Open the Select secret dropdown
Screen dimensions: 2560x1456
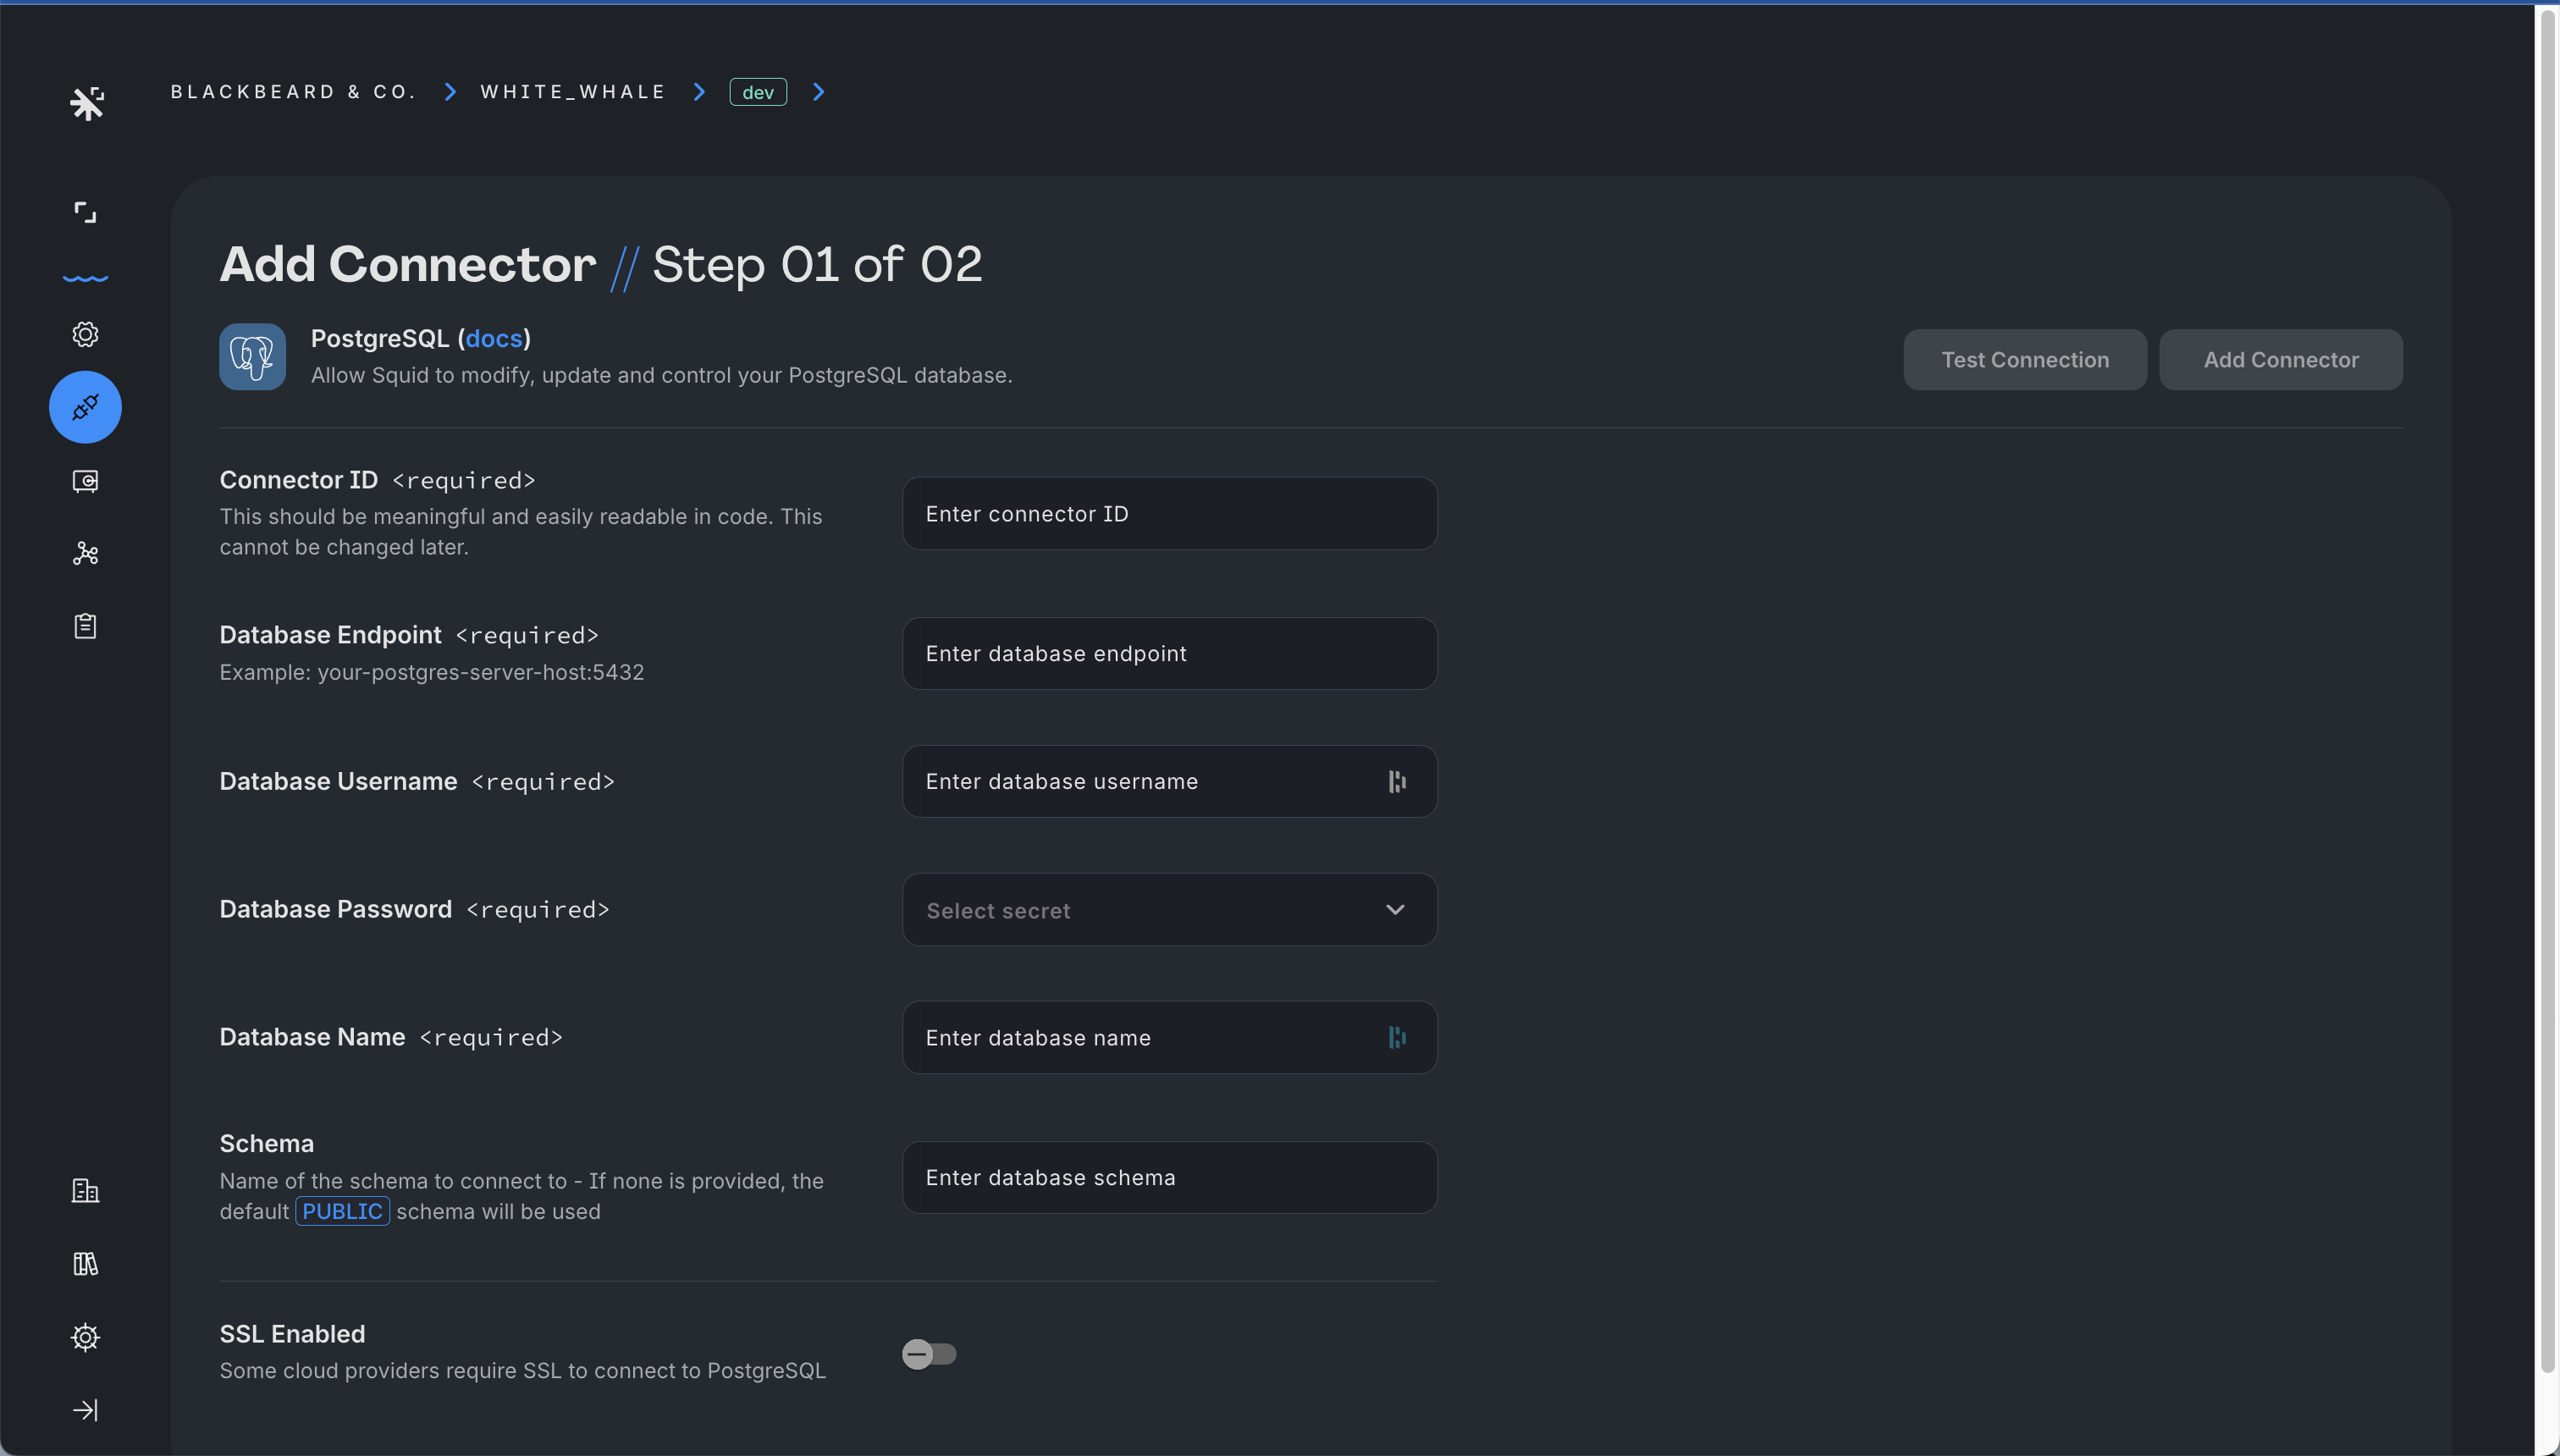tap(1170, 909)
